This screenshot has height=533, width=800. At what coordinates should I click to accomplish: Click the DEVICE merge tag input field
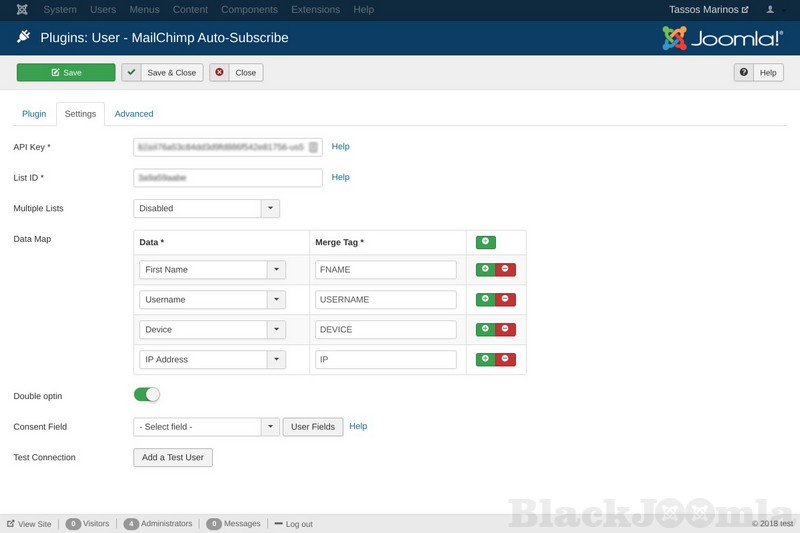click(386, 329)
